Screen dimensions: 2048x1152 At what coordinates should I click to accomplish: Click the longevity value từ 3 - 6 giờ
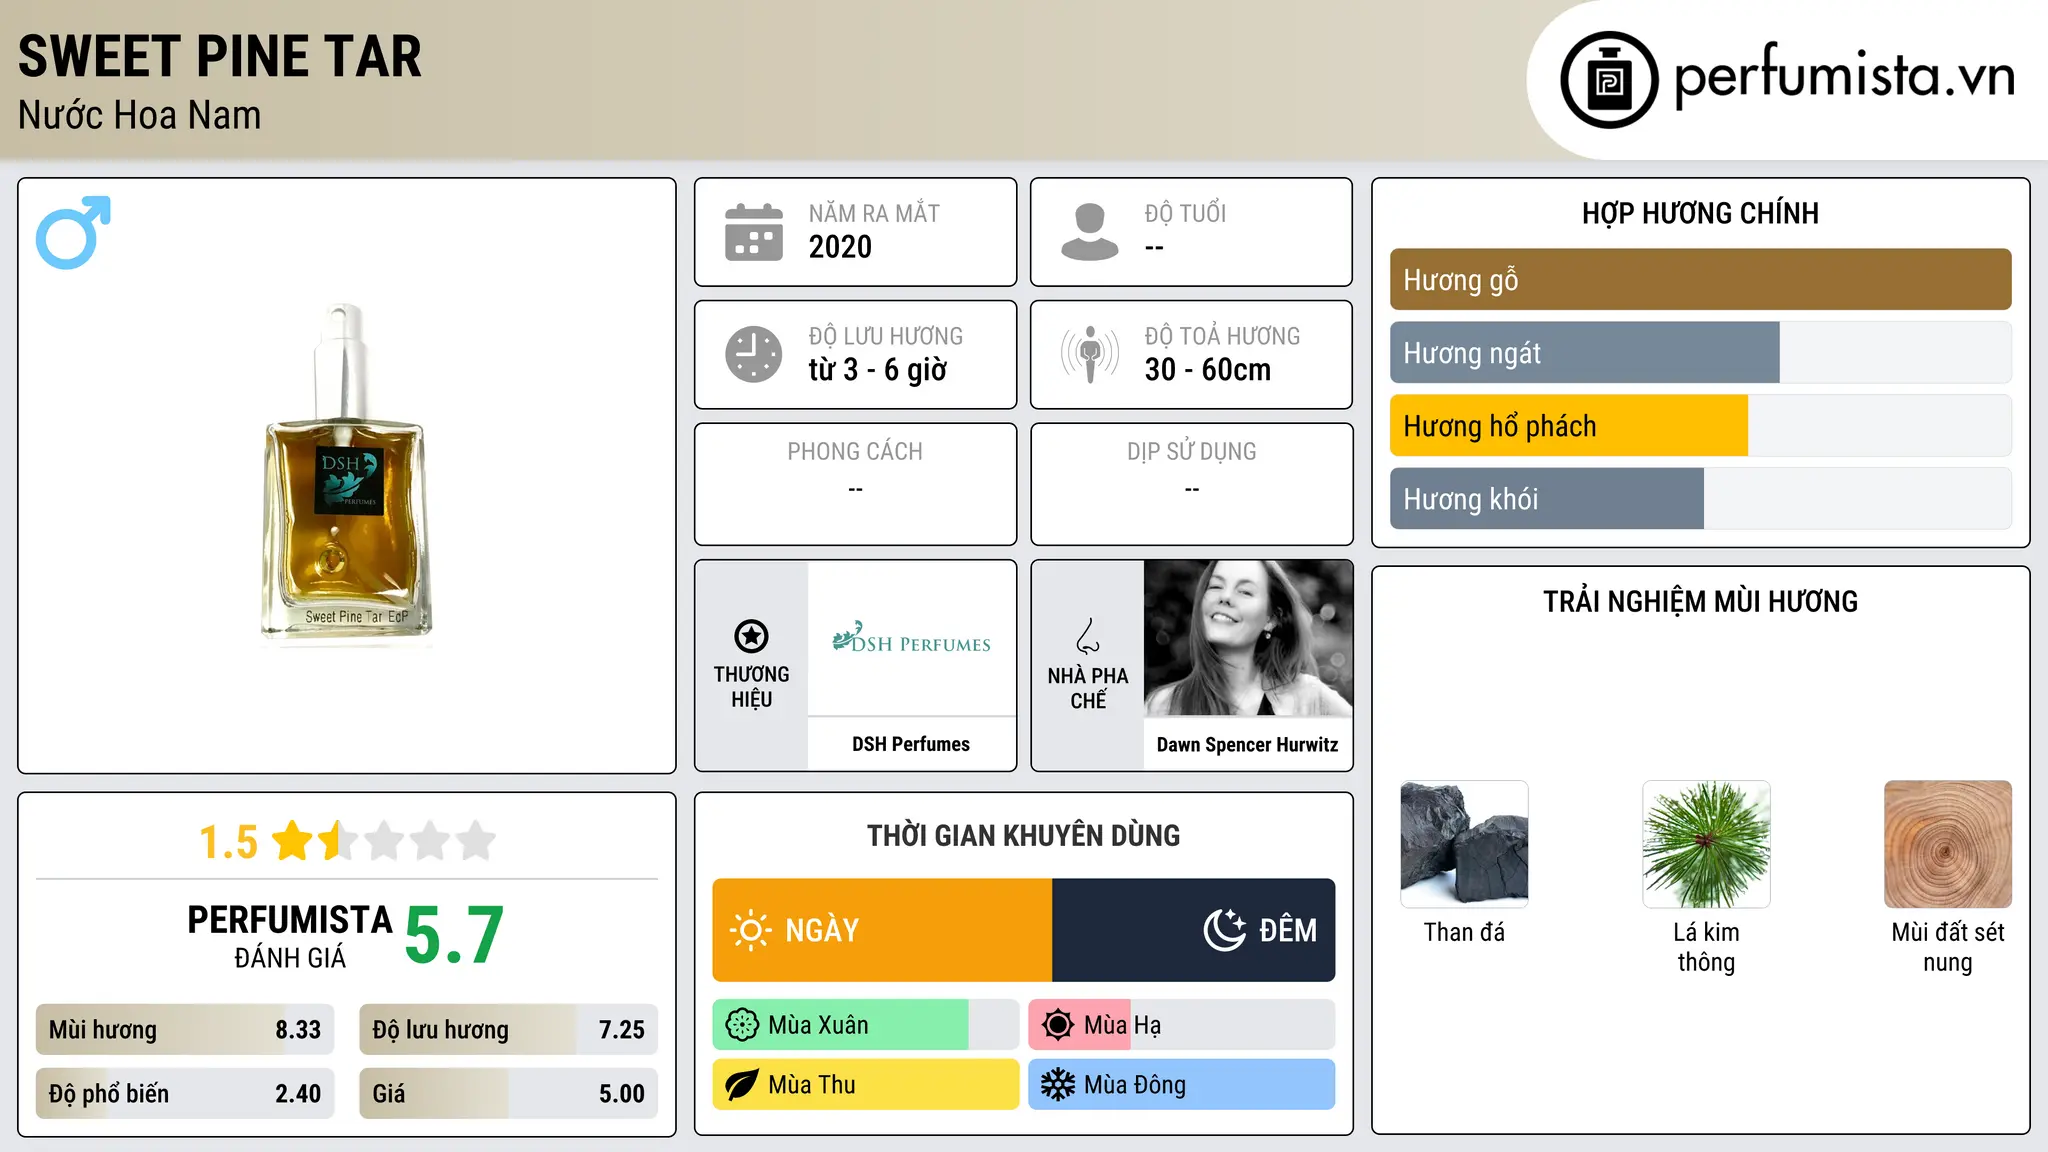(x=877, y=370)
